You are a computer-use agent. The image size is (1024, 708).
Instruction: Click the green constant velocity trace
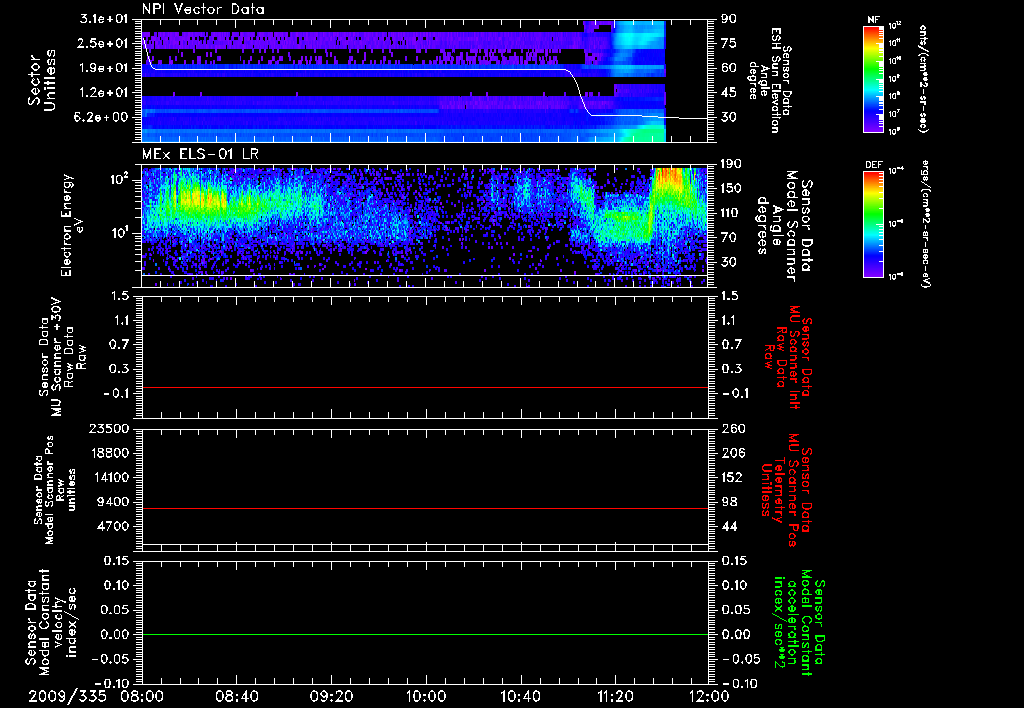(424, 634)
